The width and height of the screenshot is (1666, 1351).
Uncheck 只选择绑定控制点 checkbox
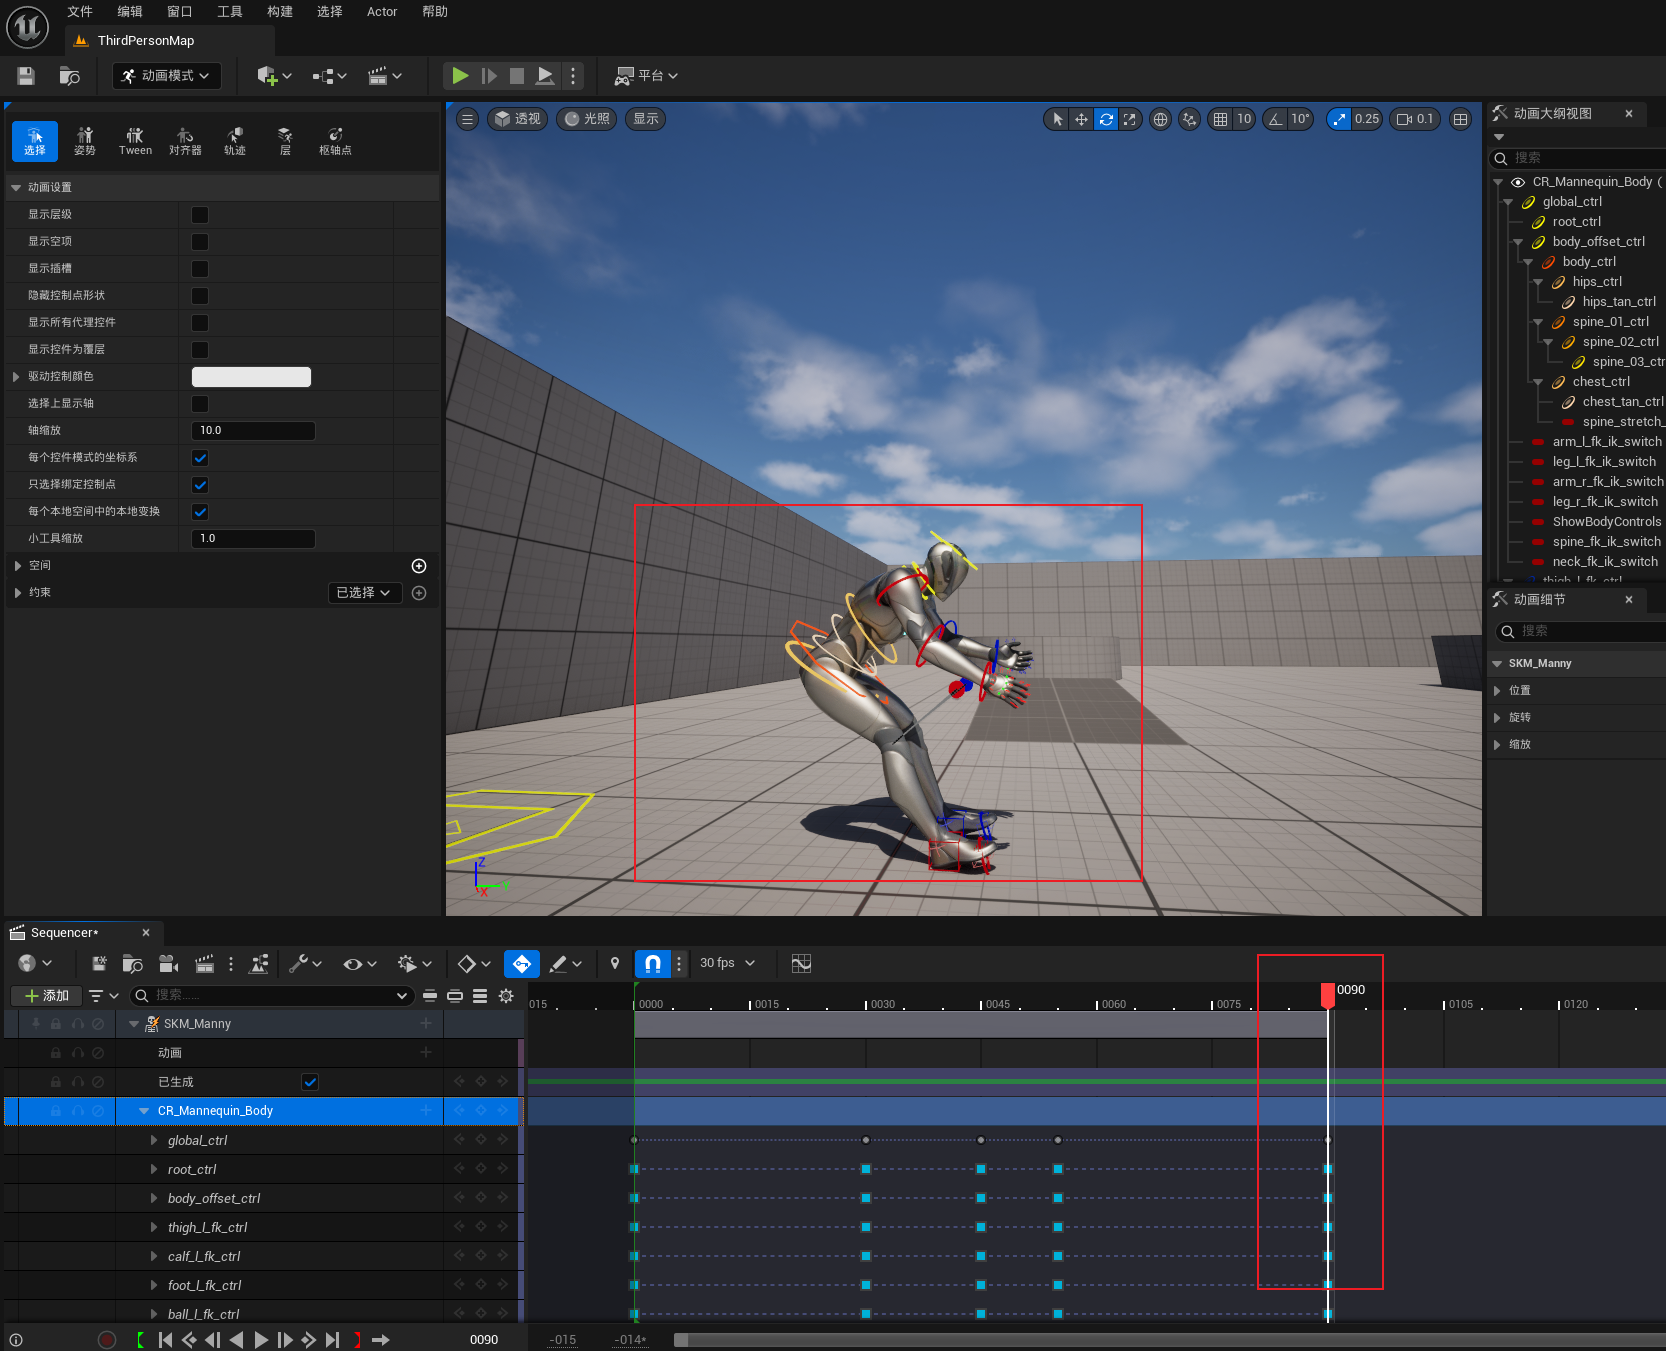pyautogui.click(x=200, y=485)
